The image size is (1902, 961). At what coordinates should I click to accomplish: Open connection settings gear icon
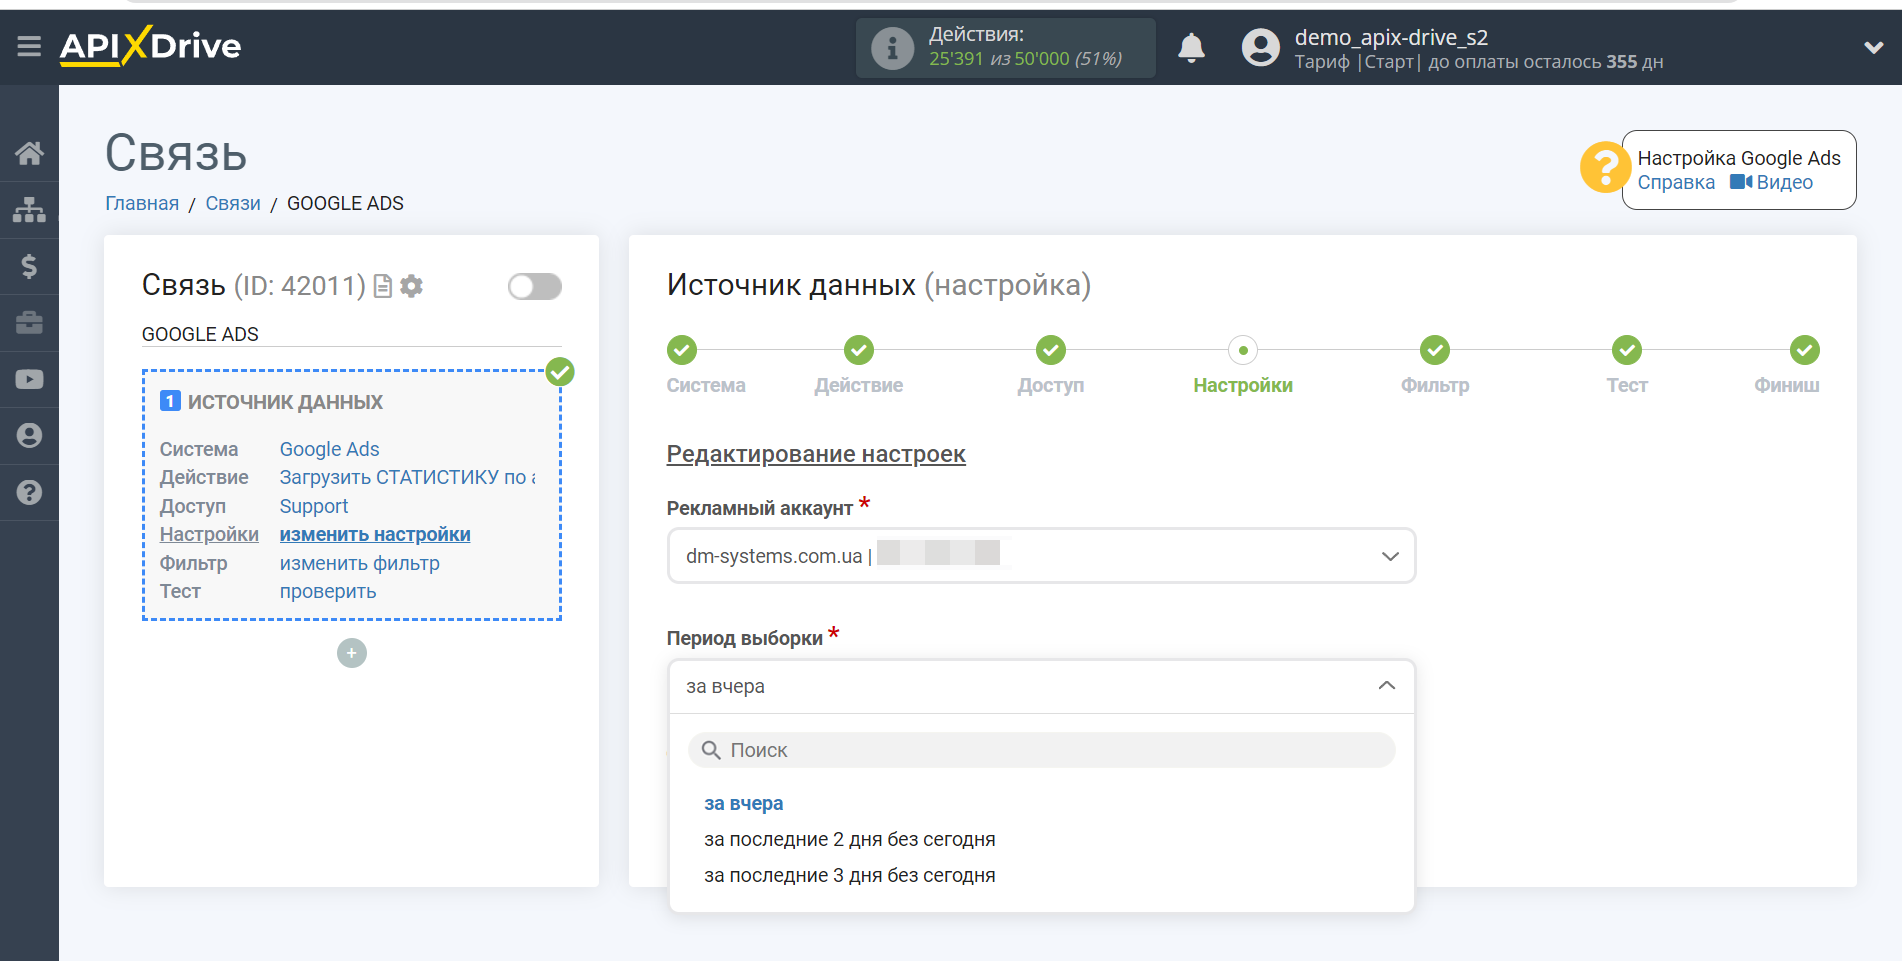point(411,287)
